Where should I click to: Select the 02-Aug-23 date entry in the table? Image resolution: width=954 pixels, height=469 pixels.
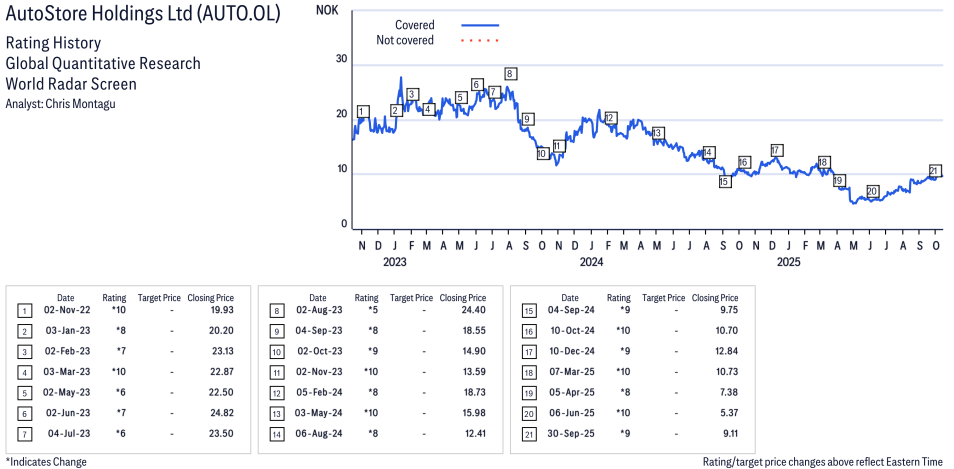coord(317,311)
